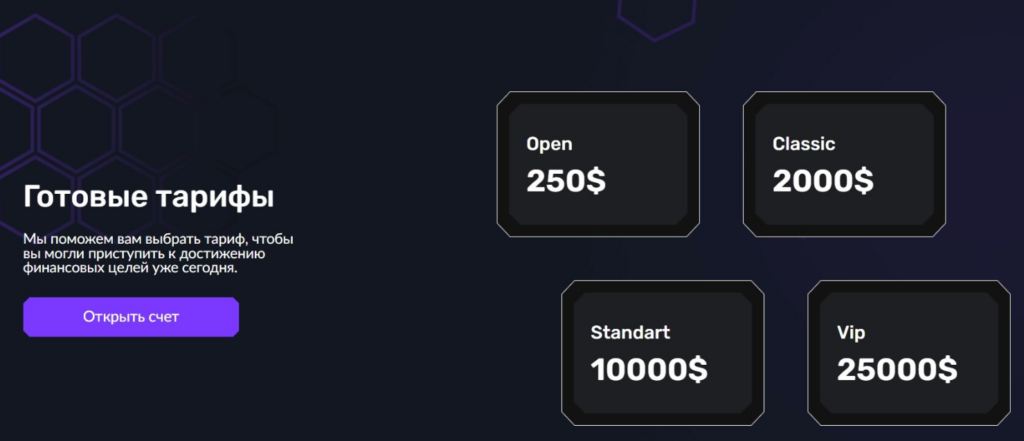Image resolution: width=1024 pixels, height=441 pixels.
Task: Click the 25000$ price text
Action: point(896,370)
